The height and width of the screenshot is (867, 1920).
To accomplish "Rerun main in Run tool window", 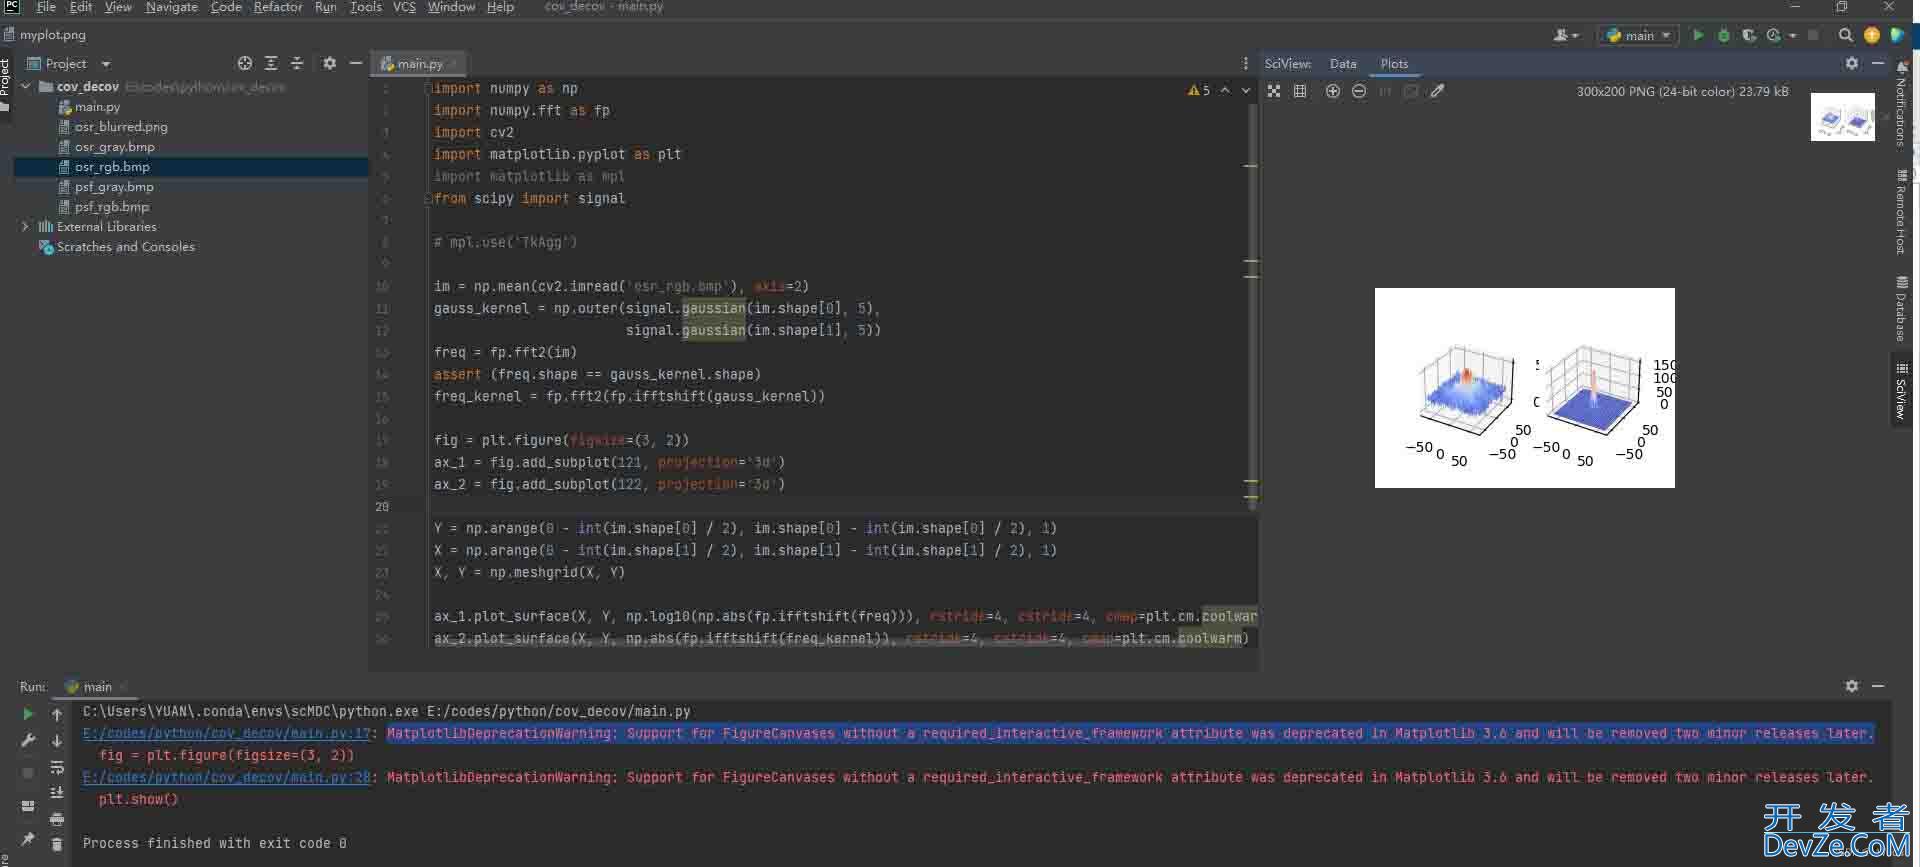I will click(28, 714).
